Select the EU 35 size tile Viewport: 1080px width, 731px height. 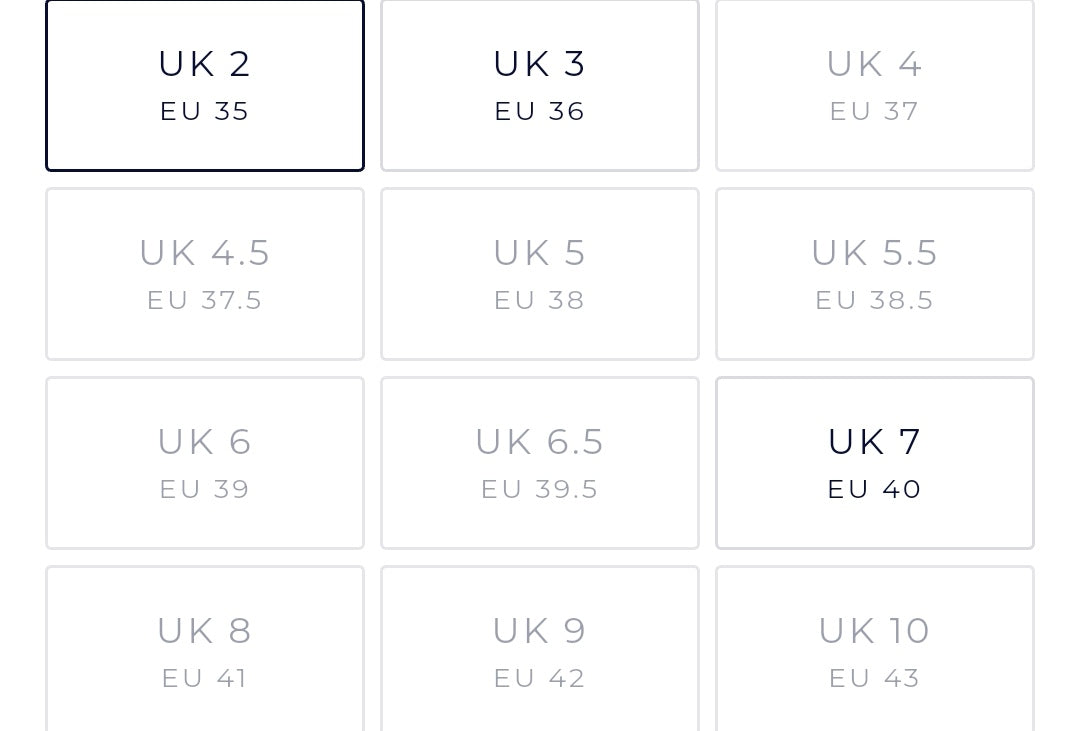pos(205,86)
